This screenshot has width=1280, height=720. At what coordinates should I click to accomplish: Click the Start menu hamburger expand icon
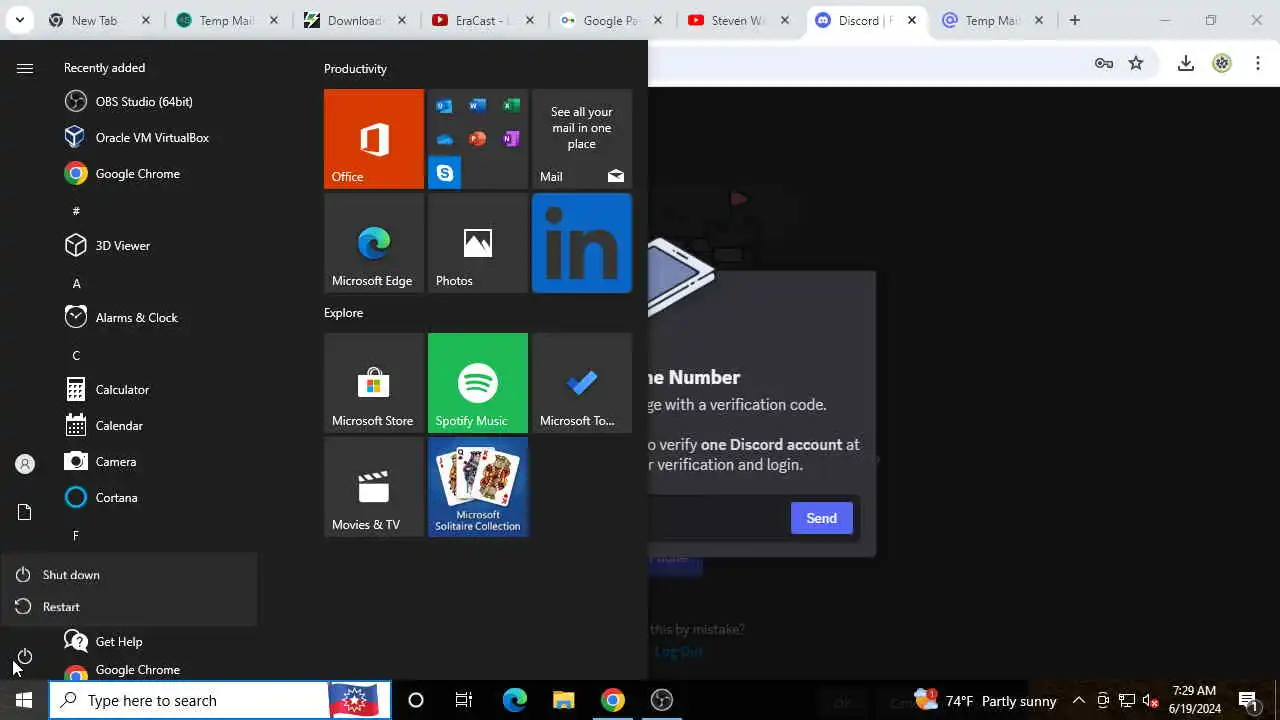25,68
